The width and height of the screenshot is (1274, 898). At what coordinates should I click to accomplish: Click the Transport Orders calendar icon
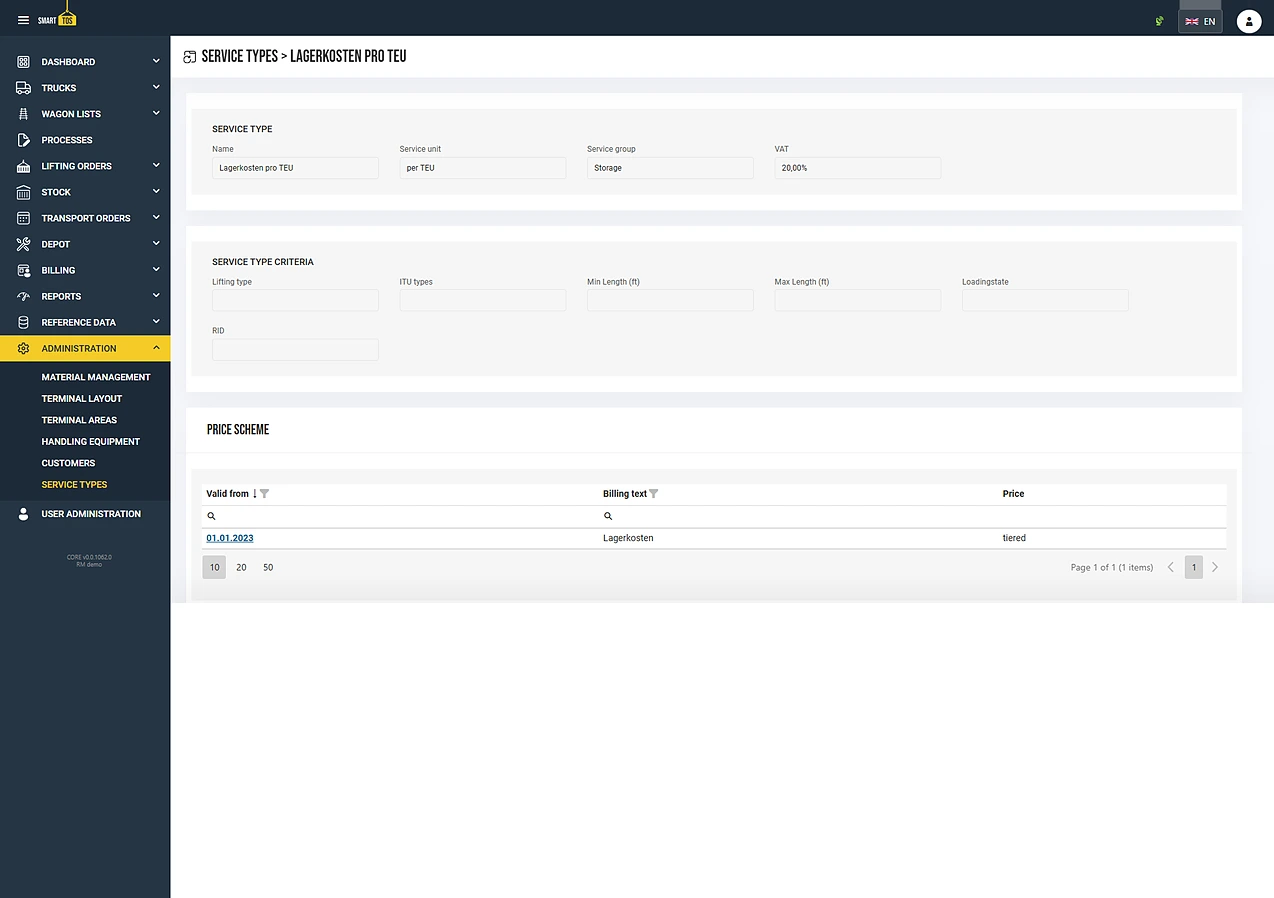[x=23, y=218]
